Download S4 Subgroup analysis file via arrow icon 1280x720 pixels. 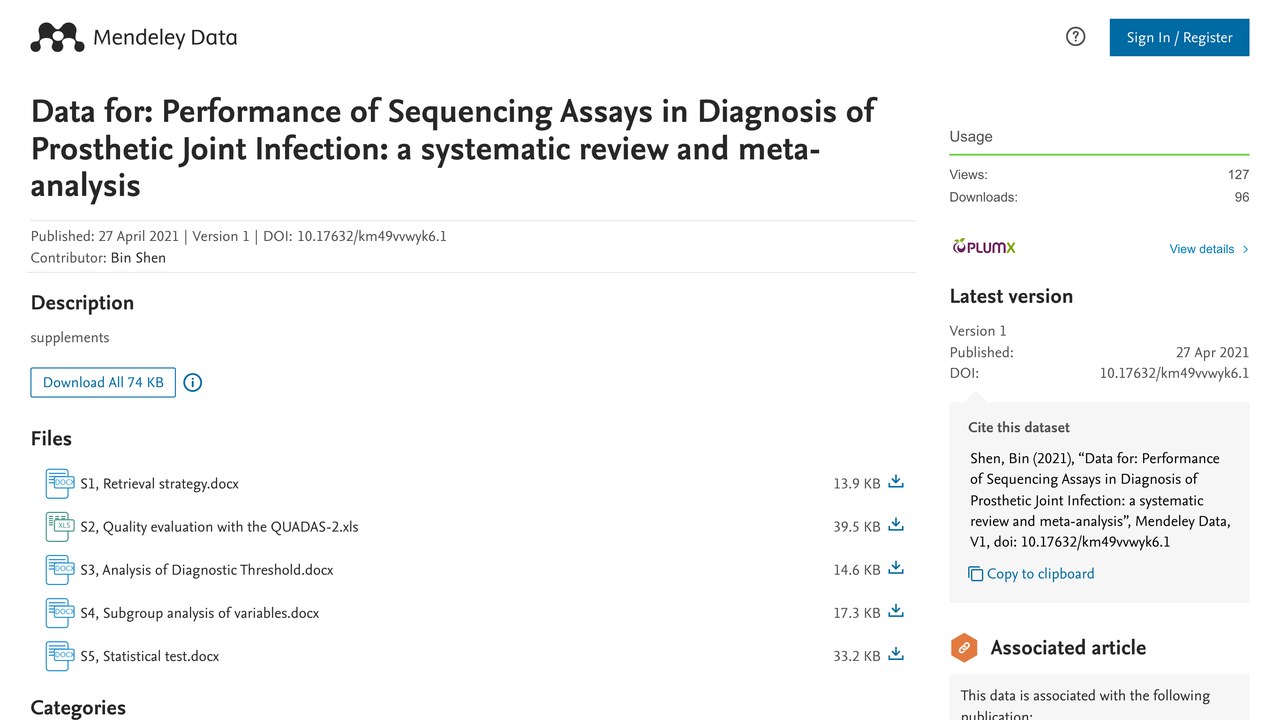896,611
